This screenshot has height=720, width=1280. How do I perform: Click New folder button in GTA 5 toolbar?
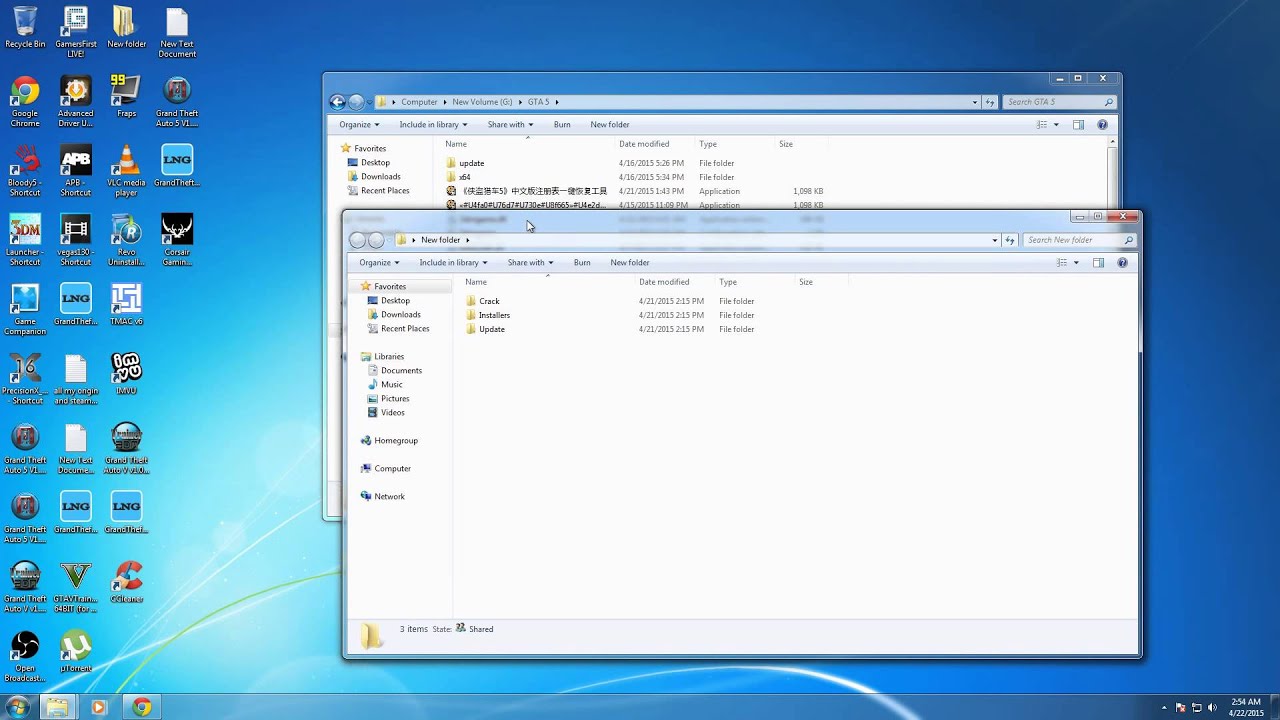pos(610,125)
